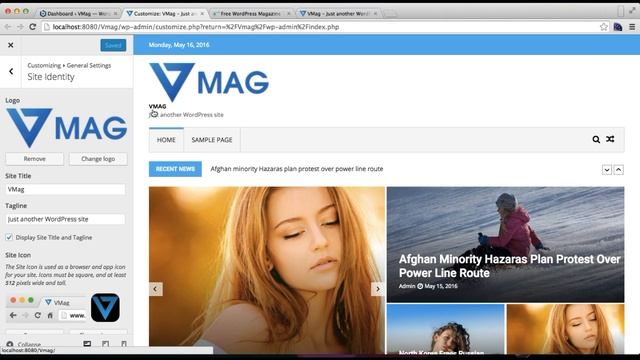Screen dimensions: 640x360
Task: Click the RECENT NEWS label
Action: coord(175,169)
